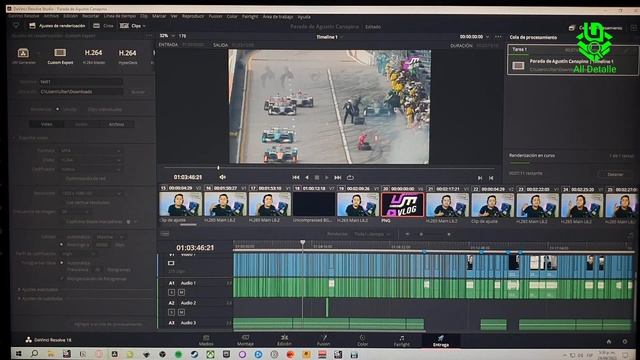
Task: Select the HyperDeck H.264 preset
Action: [x=127, y=56]
